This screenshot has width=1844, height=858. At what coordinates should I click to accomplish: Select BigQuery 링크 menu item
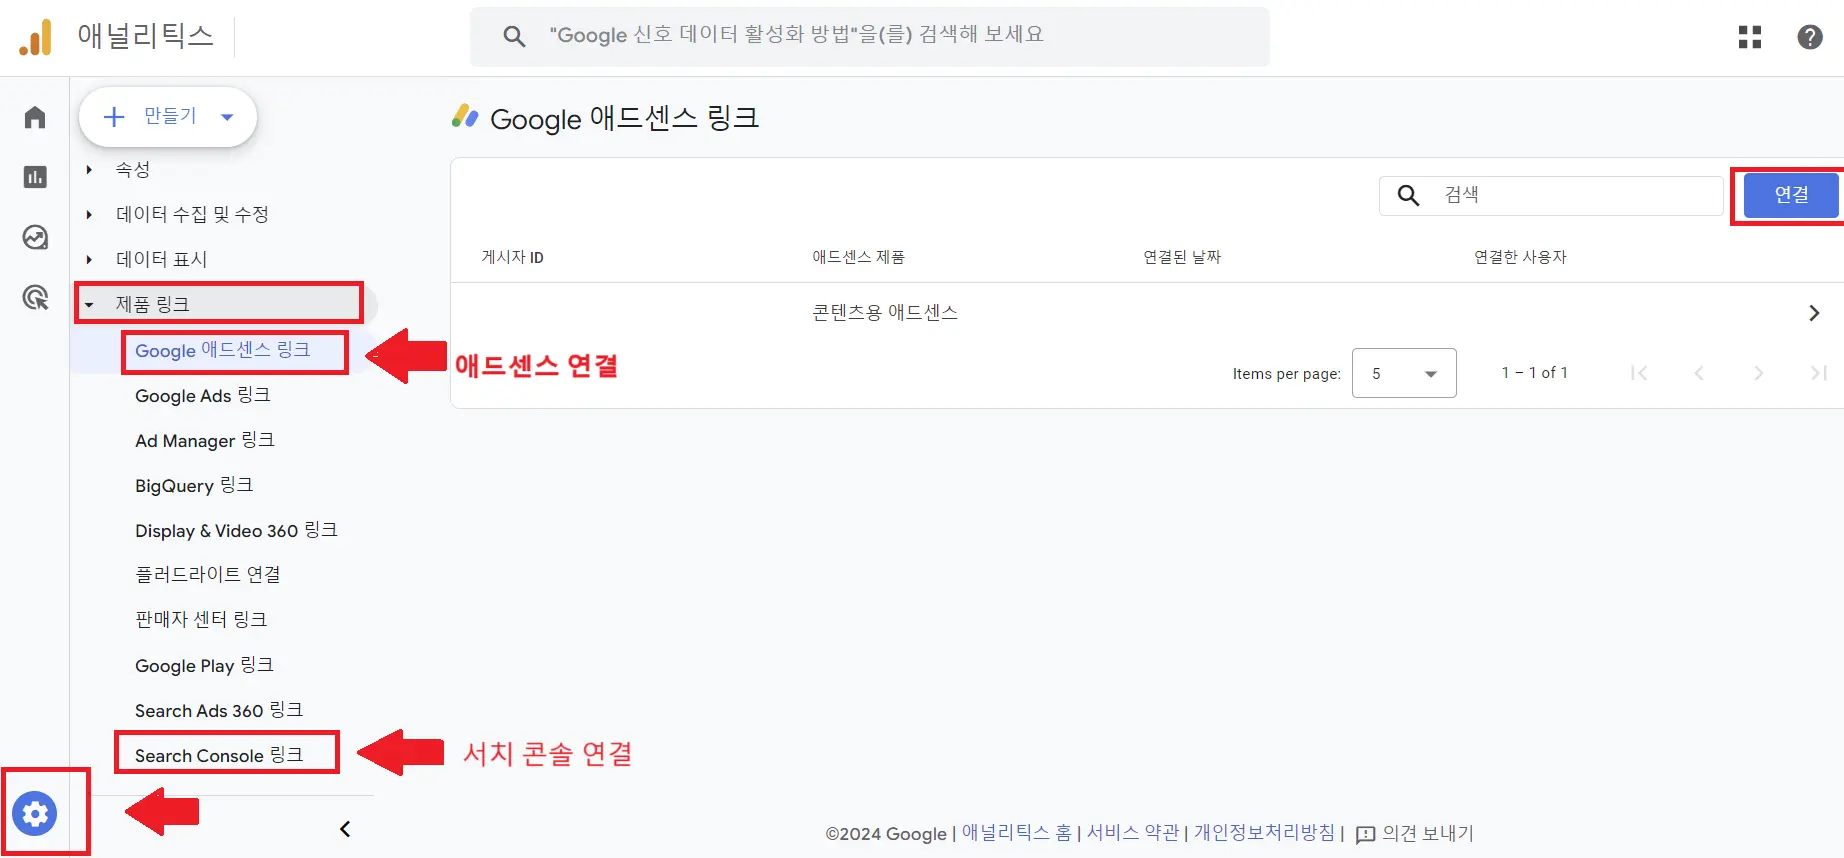(x=194, y=485)
